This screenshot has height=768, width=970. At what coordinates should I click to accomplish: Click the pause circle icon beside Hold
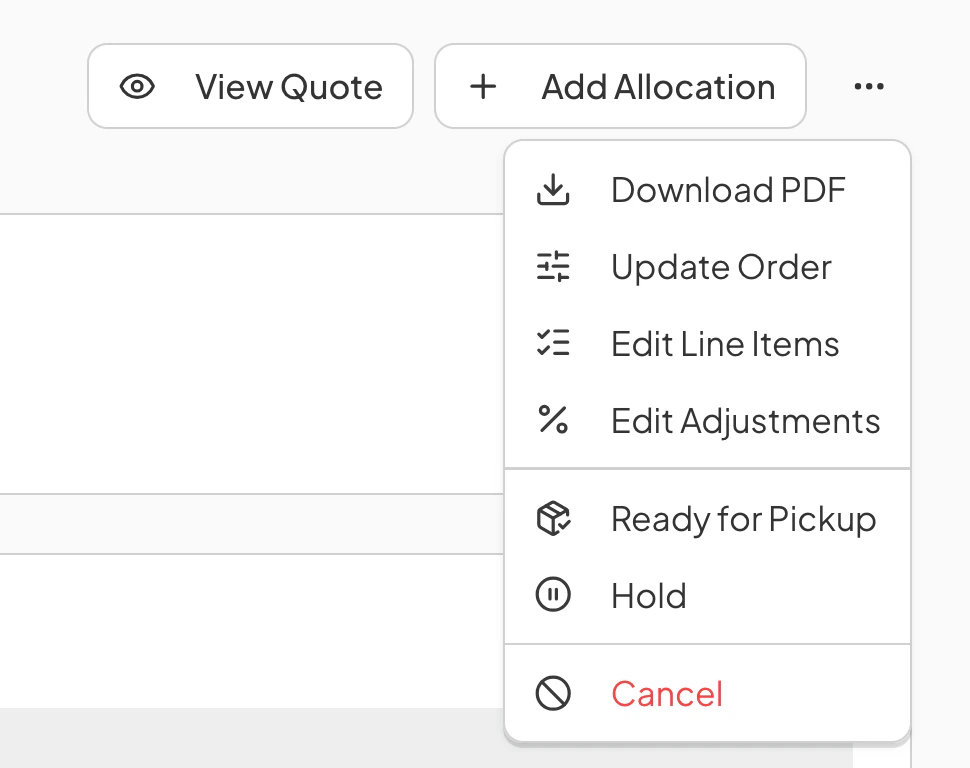[x=553, y=595]
